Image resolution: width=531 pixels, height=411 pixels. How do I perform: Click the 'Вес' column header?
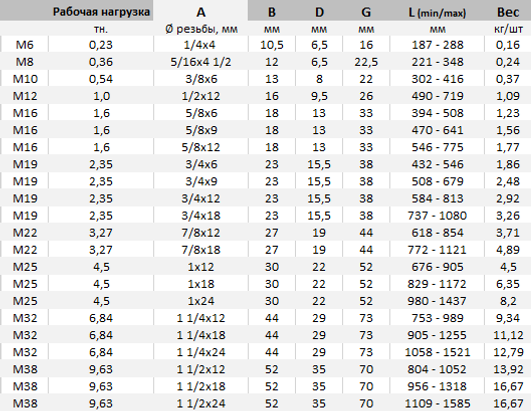point(508,12)
